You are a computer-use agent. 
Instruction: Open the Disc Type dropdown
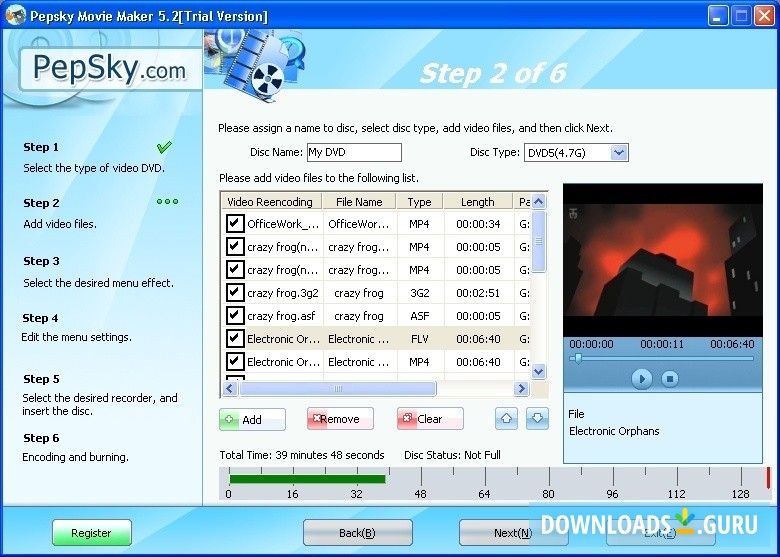pos(618,152)
